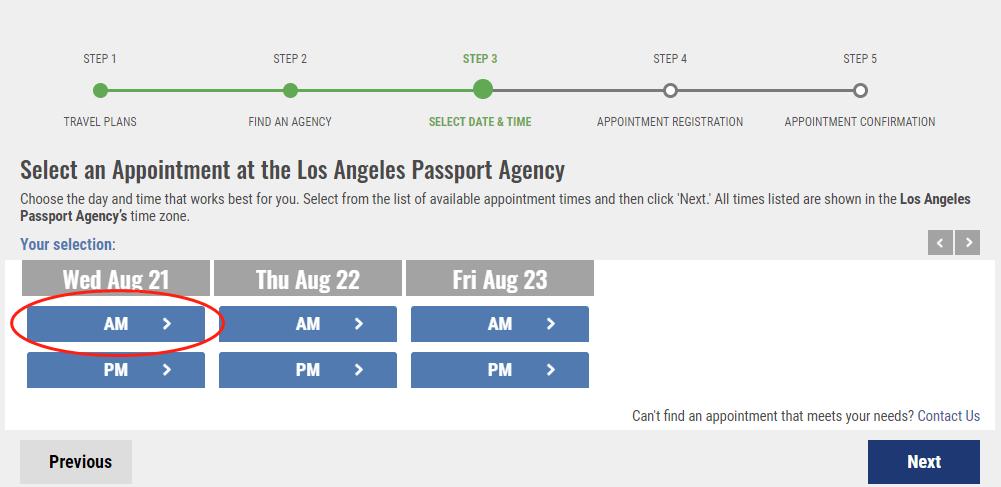Click the Step 4 Appointment Registration circle
Screen dimensions: 1001x487
click(x=670, y=91)
